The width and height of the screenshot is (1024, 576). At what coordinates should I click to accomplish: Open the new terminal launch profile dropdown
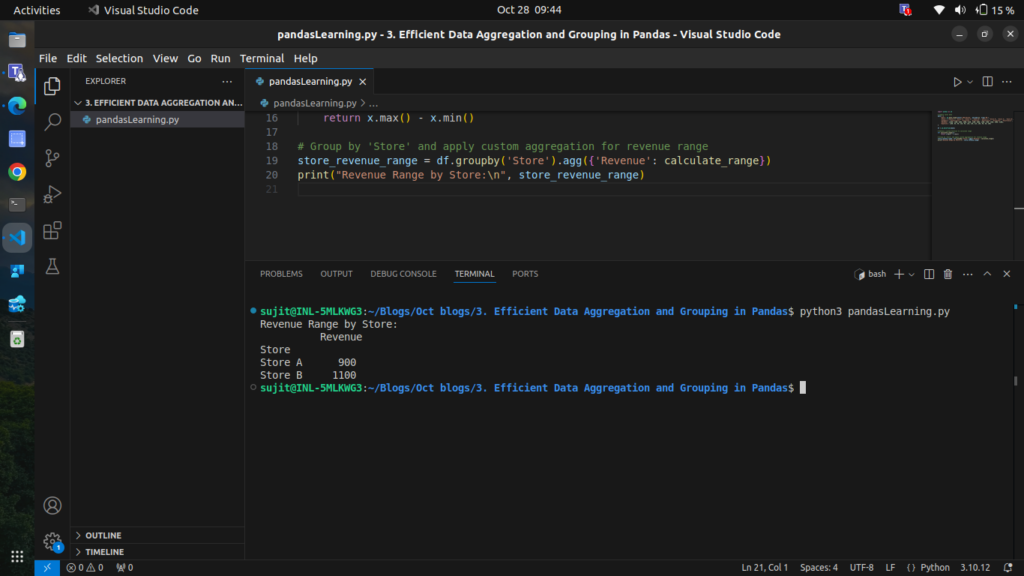tap(911, 274)
